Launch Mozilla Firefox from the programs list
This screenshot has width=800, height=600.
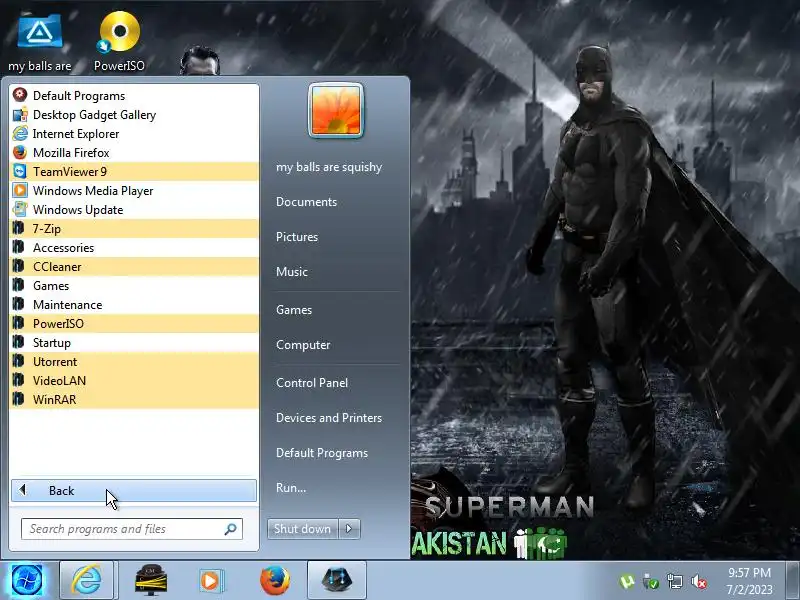[134, 153]
